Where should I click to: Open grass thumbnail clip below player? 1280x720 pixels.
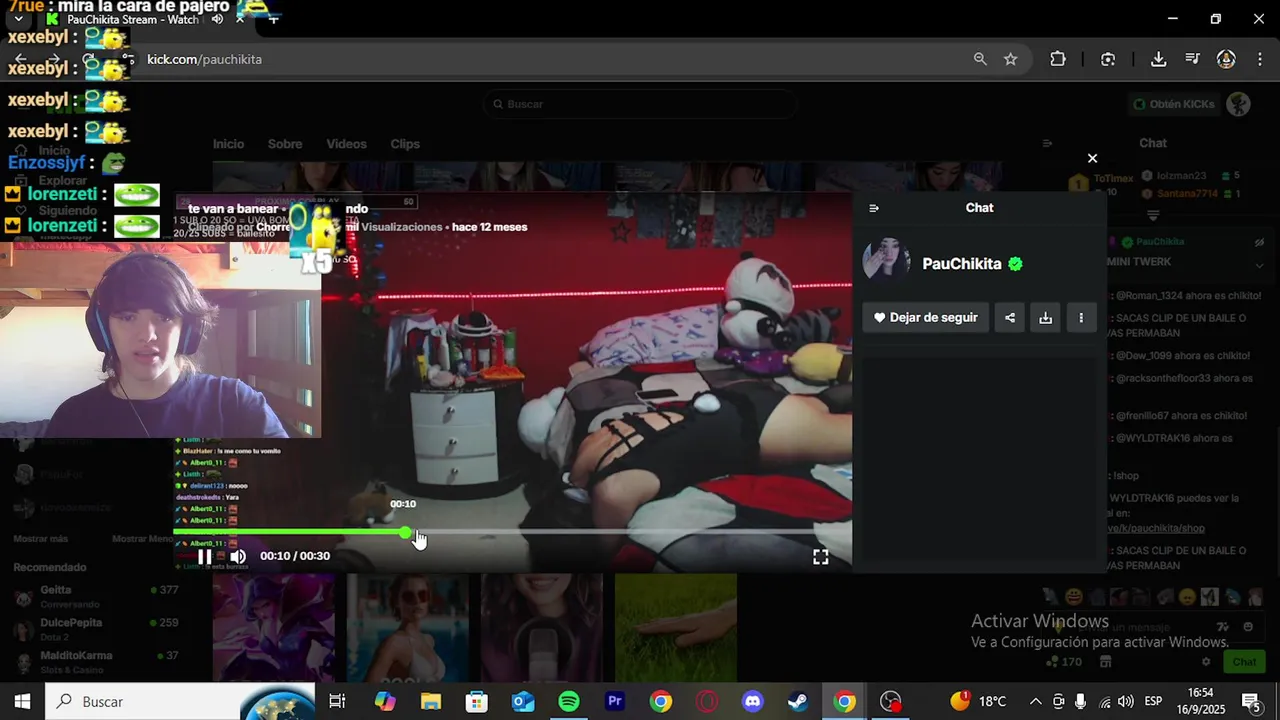(676, 627)
